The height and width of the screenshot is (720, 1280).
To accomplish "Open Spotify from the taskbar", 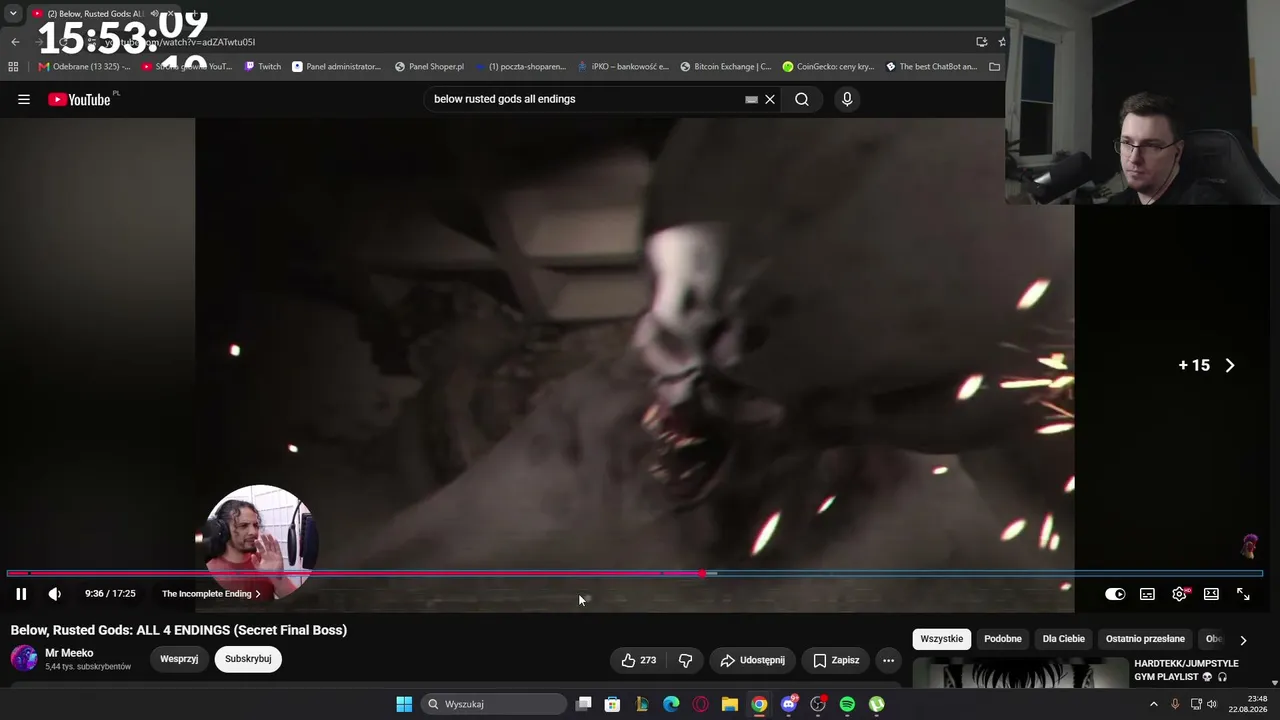I will click(x=847, y=704).
